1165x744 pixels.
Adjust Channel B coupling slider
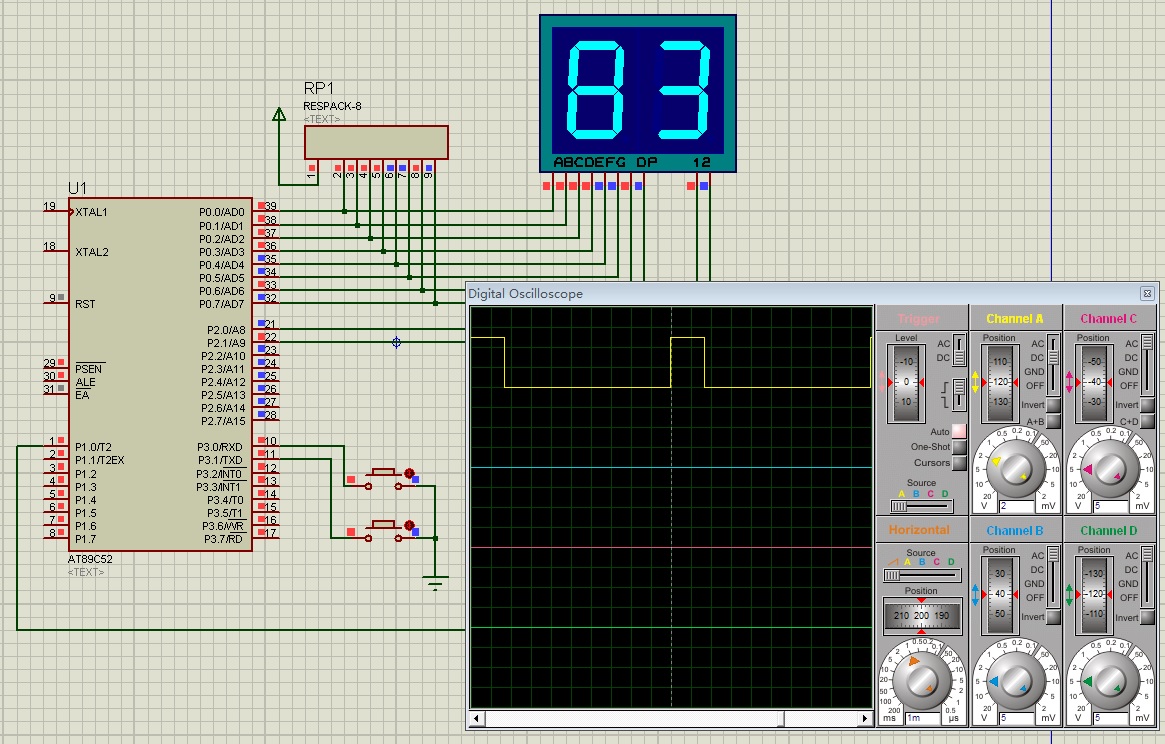pyautogui.click(x=1053, y=576)
